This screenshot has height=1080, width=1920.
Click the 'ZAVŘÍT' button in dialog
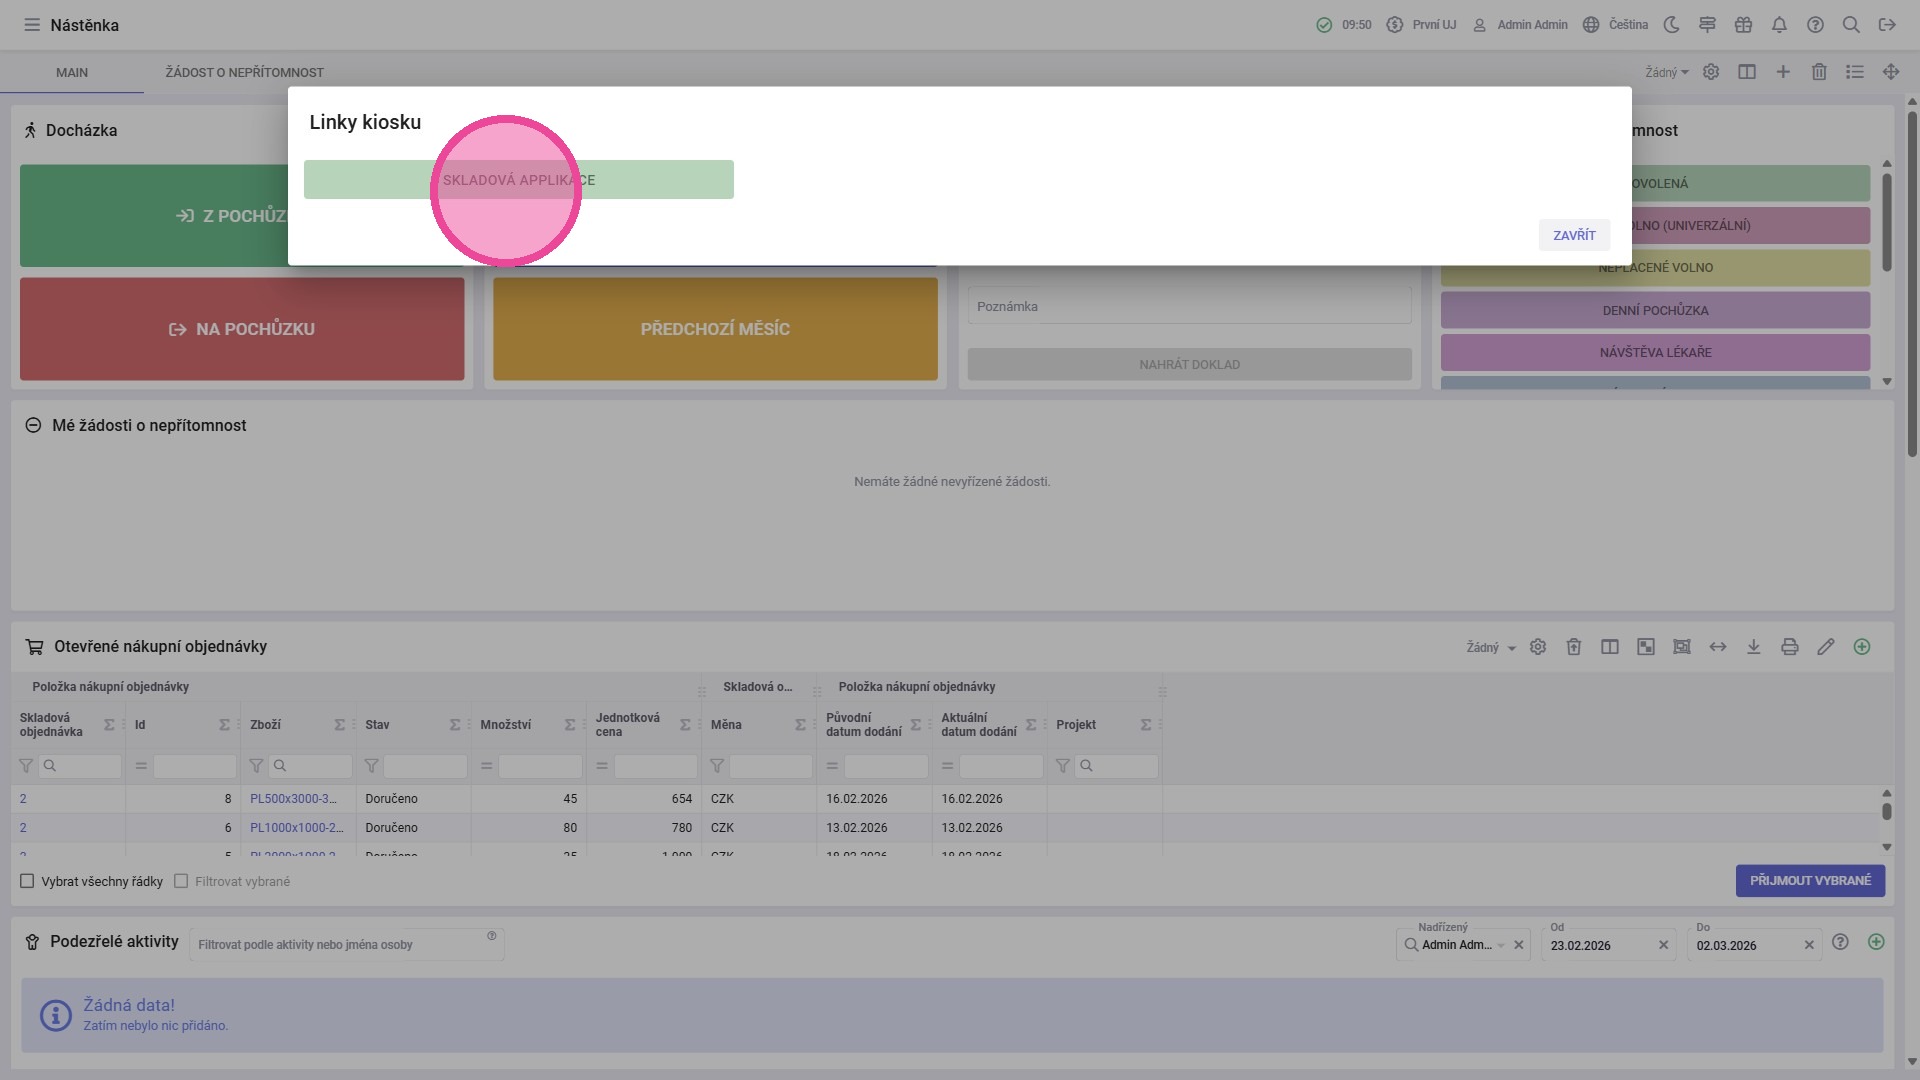[1573, 235]
